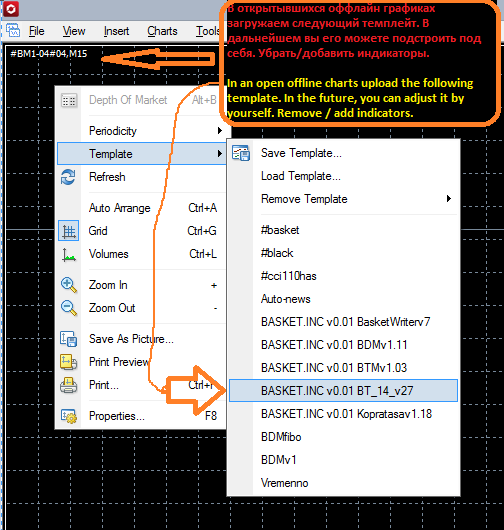The width and height of the screenshot is (504, 530).
Task: Toggle the Grid icon in context menu
Action: pyautogui.click(x=69, y=231)
